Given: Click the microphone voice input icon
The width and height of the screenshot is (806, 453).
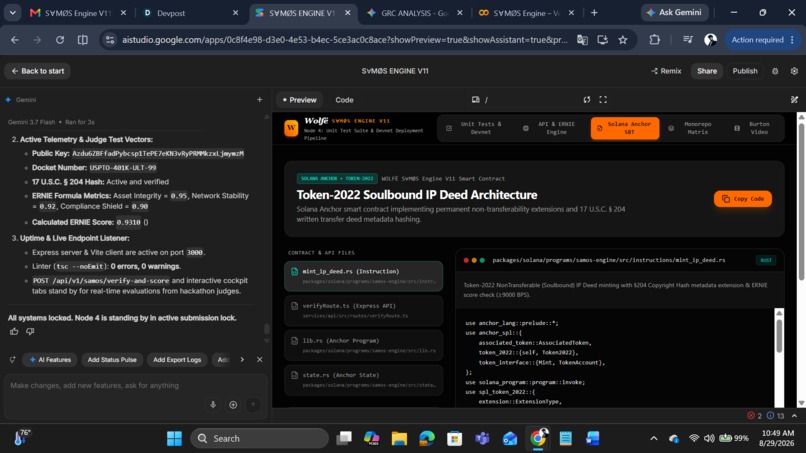Looking at the screenshot, I should [213, 405].
